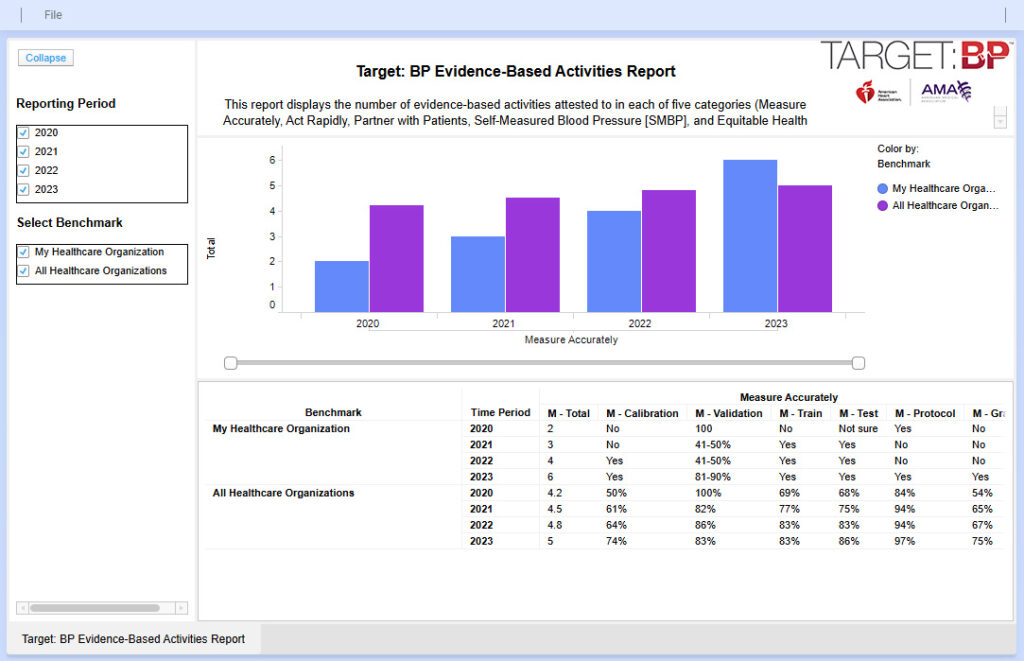
Task: Click the AMA logo
Action: tap(946, 92)
